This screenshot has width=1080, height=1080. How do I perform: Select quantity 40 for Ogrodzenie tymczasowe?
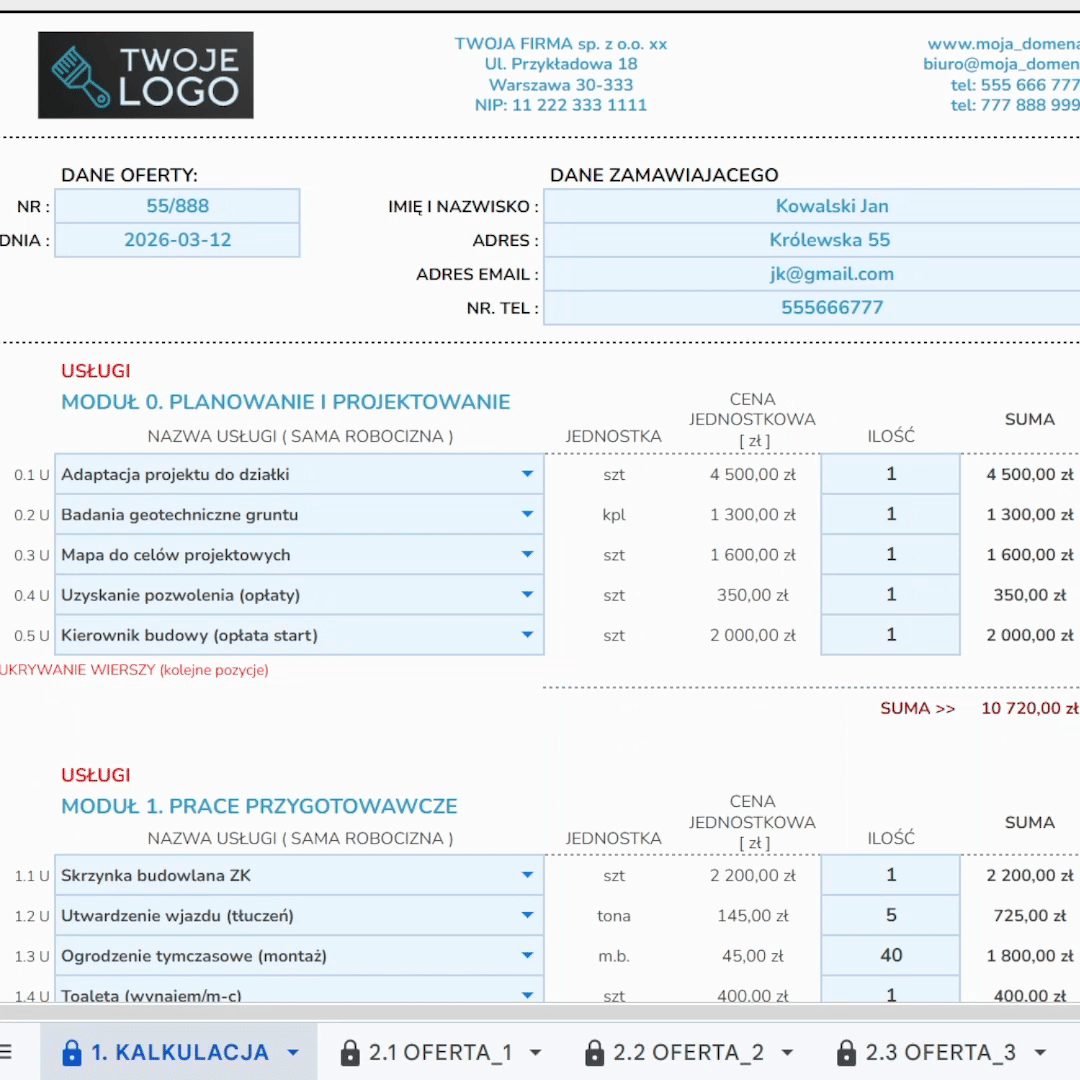[891, 955]
